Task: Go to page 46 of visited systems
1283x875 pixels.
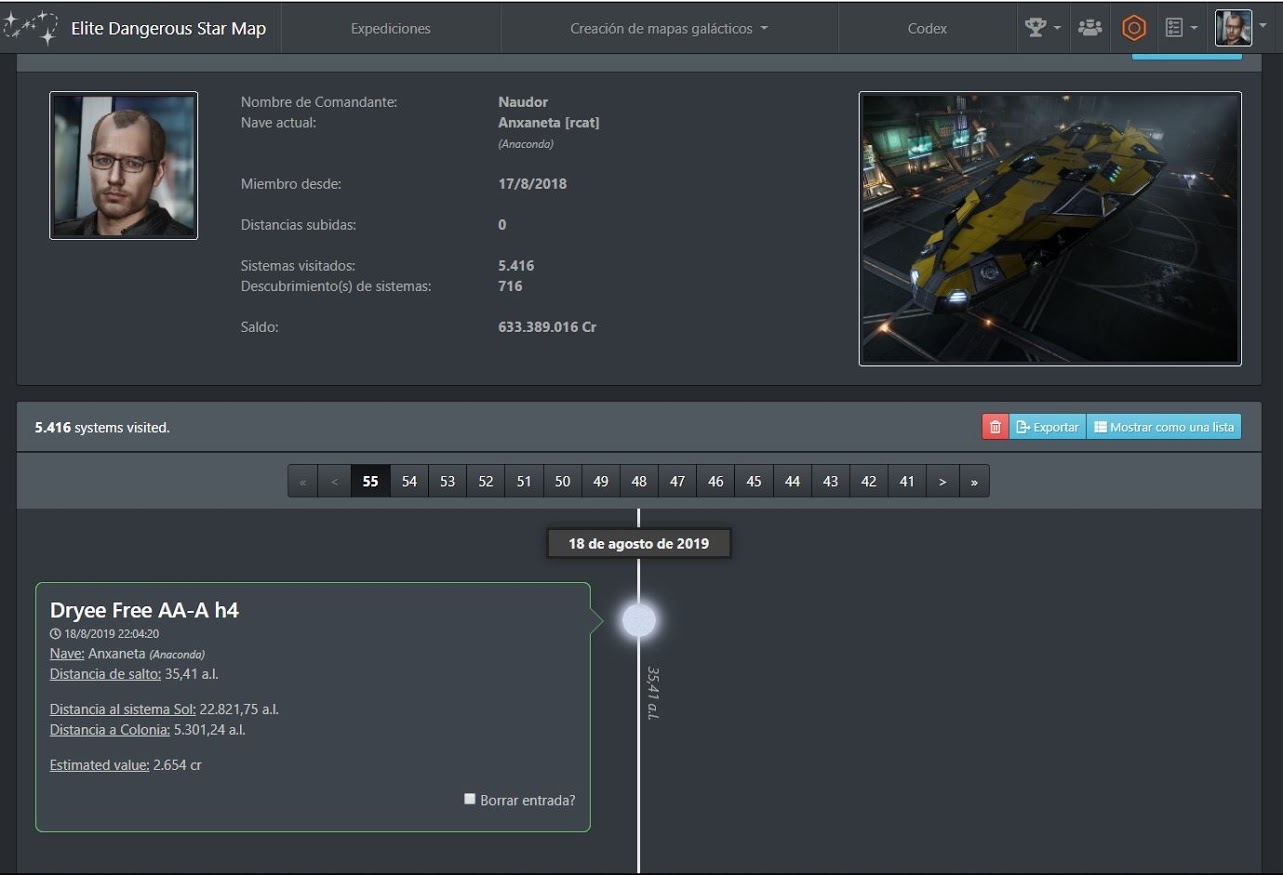Action: coord(716,481)
